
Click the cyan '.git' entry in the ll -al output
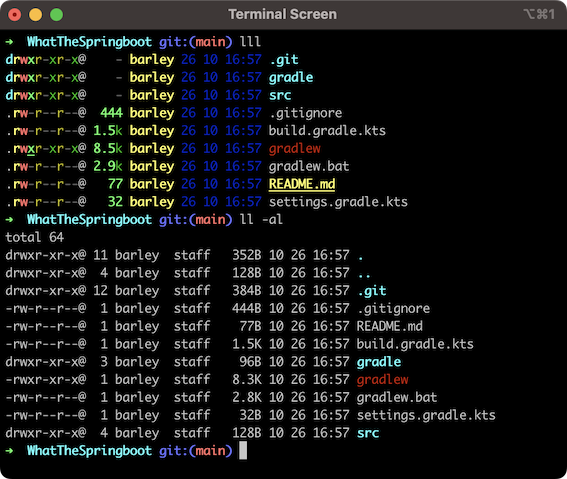(x=372, y=291)
